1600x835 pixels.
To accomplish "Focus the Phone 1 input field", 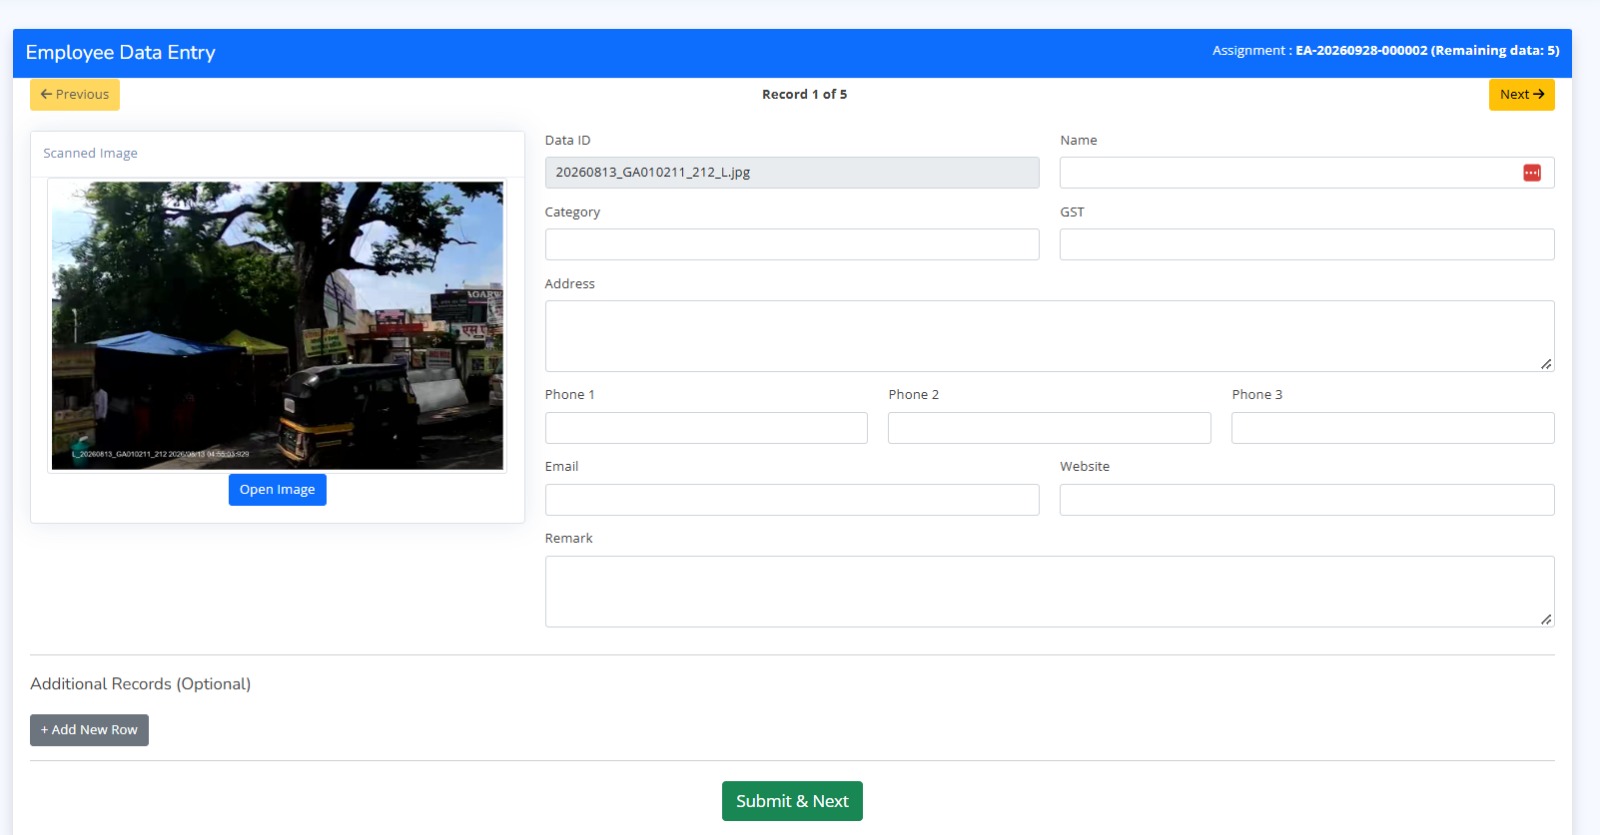I will pos(706,428).
